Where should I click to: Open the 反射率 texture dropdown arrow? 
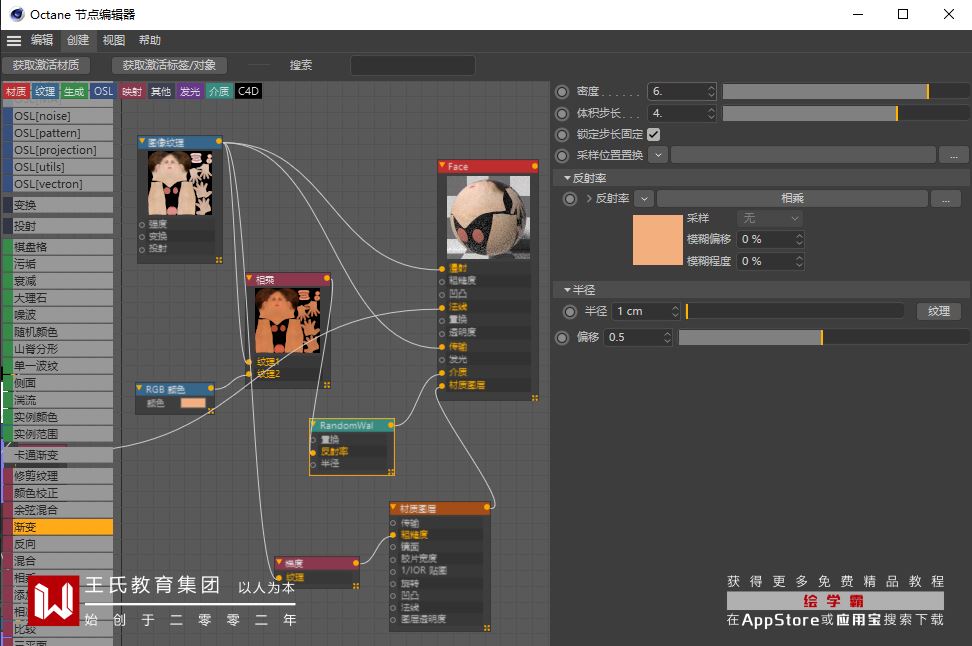644,198
